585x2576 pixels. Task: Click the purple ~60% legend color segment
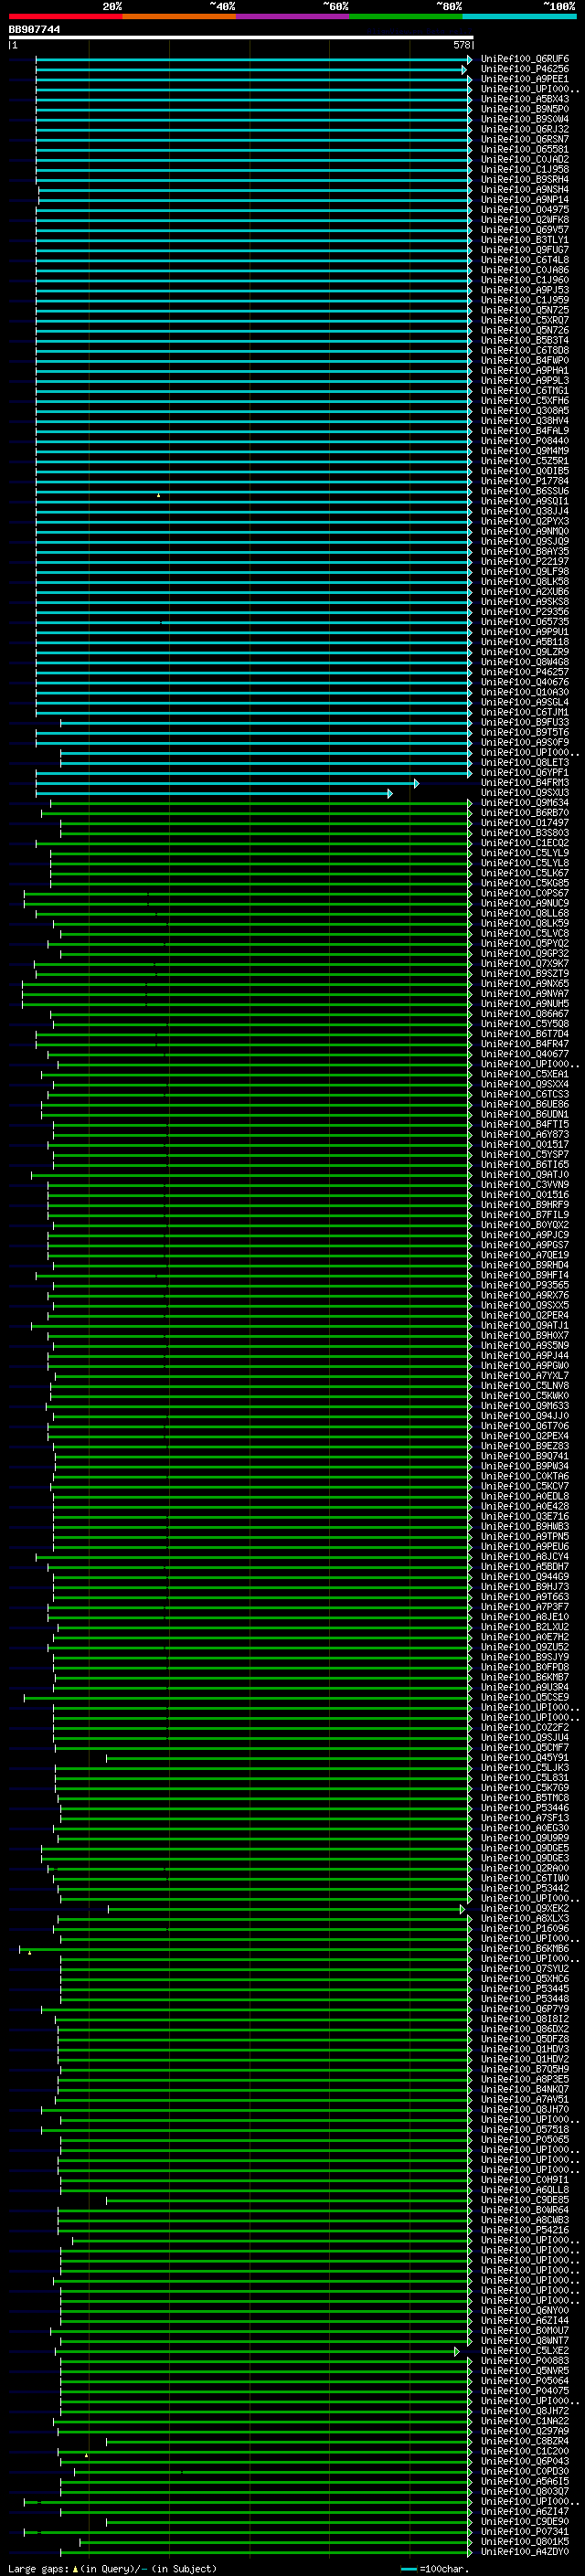293,16
